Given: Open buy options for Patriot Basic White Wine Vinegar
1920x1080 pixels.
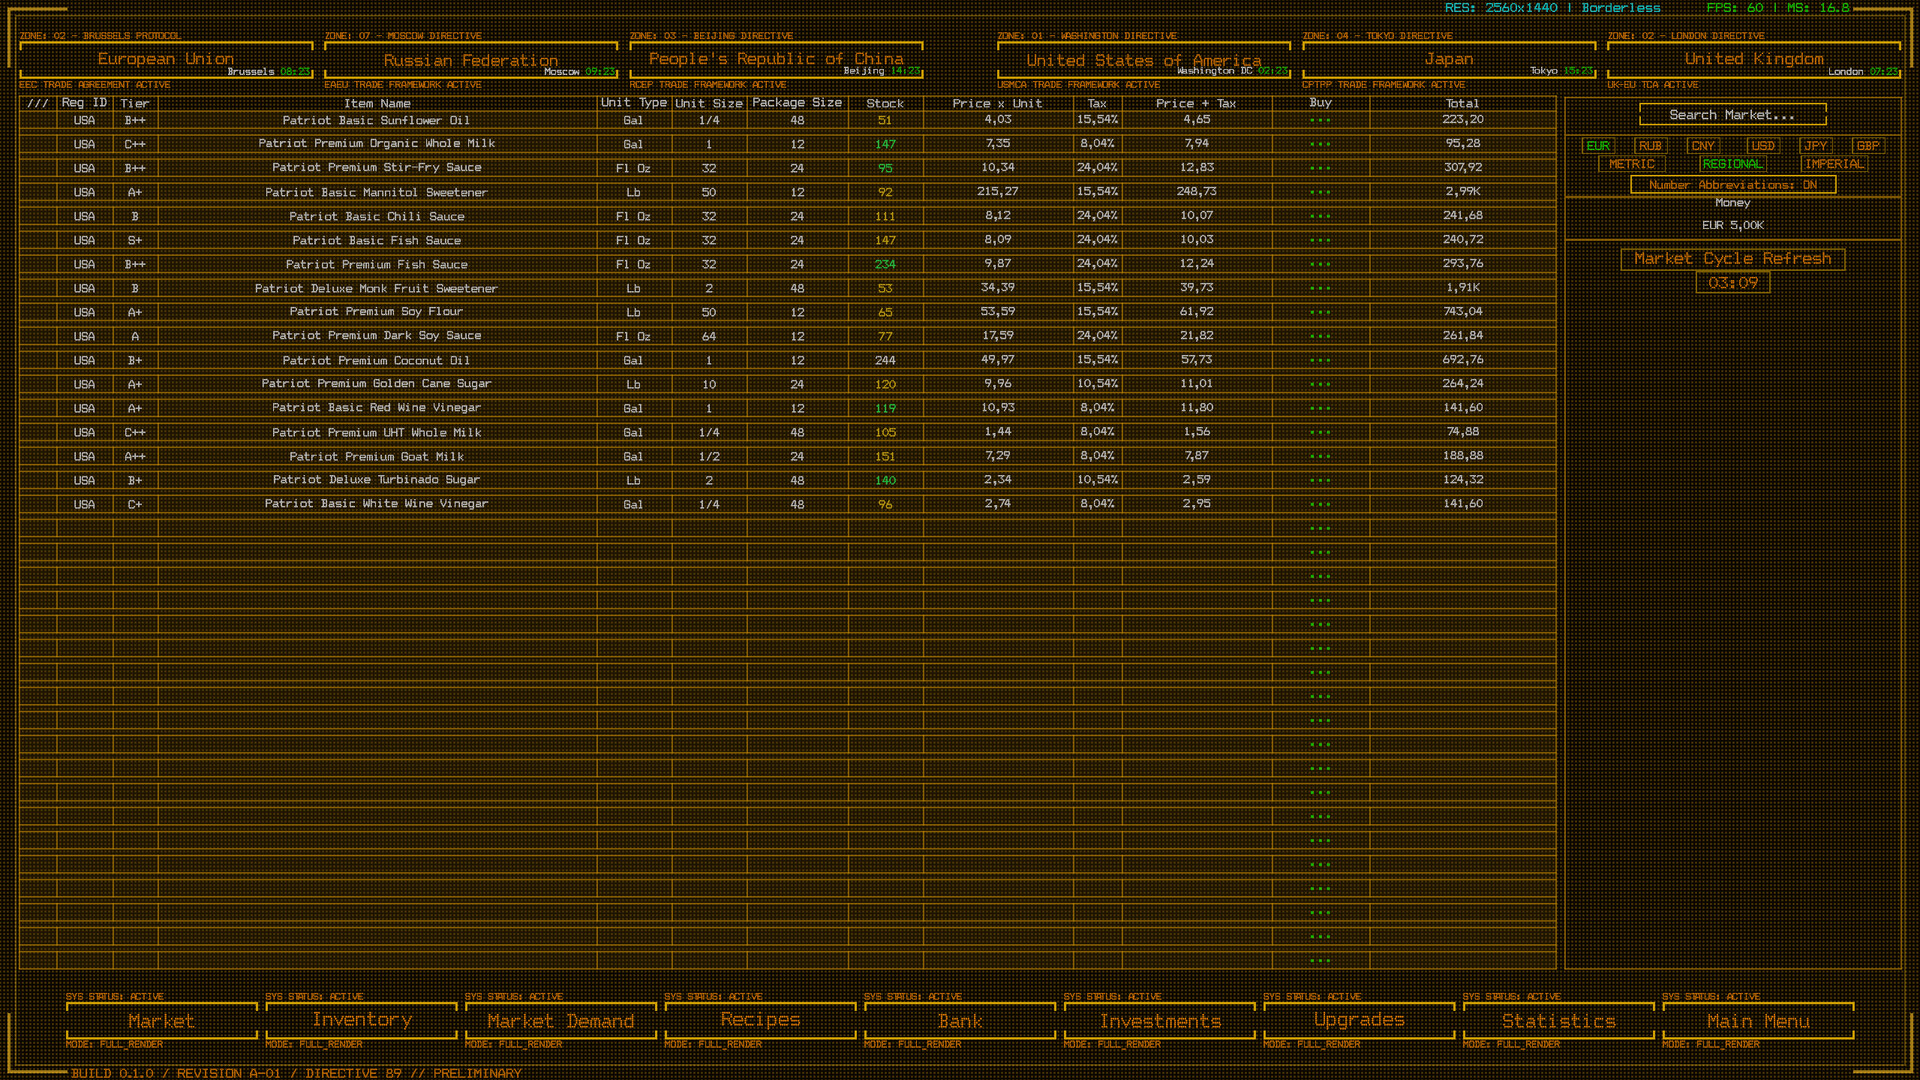Looking at the screenshot, I should pyautogui.click(x=1320, y=504).
